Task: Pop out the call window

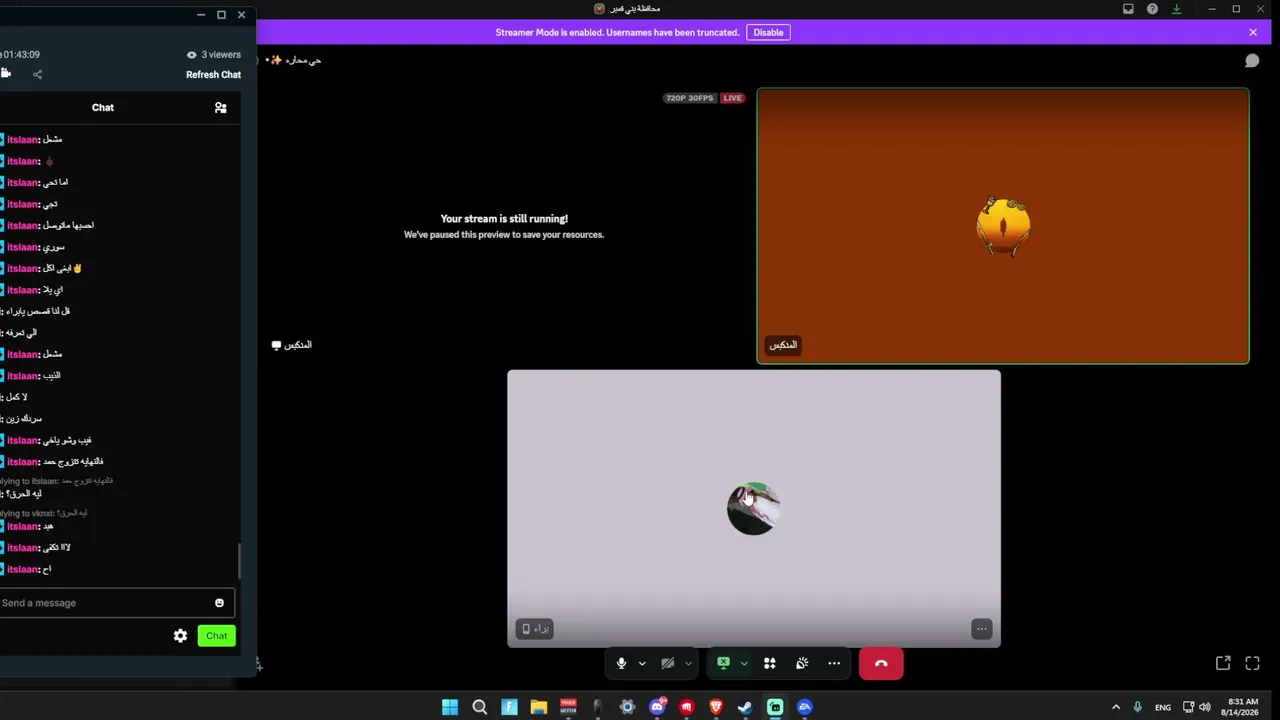Action: coord(1223,663)
